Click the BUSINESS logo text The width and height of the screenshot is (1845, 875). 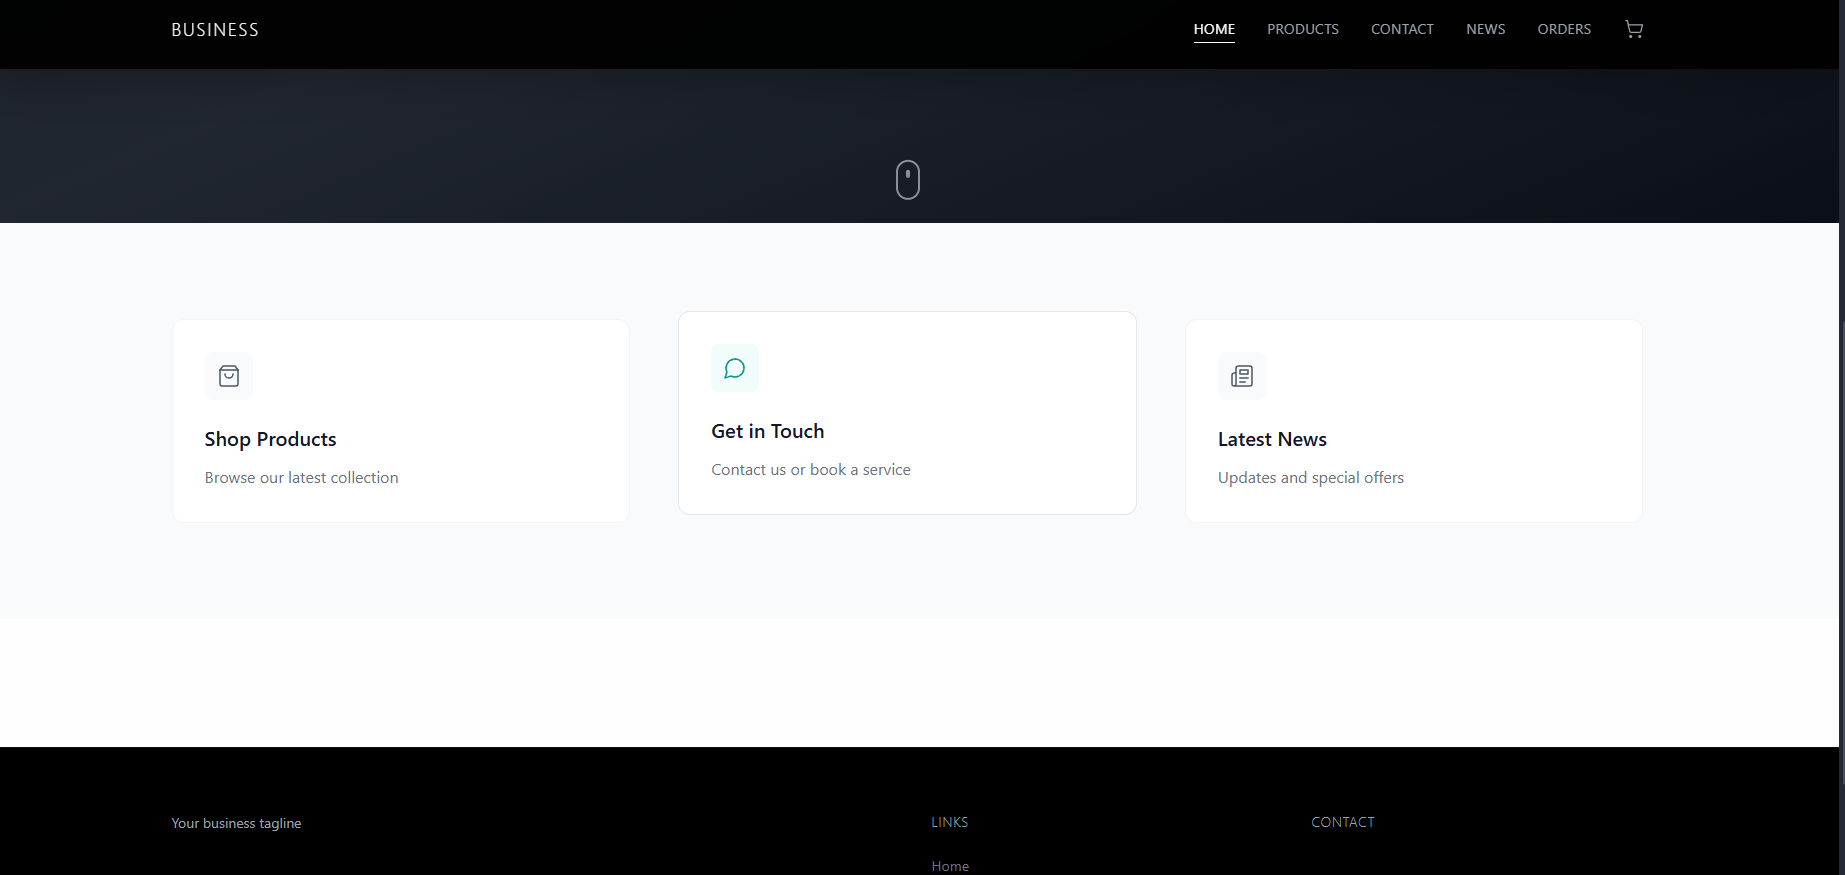point(215,30)
